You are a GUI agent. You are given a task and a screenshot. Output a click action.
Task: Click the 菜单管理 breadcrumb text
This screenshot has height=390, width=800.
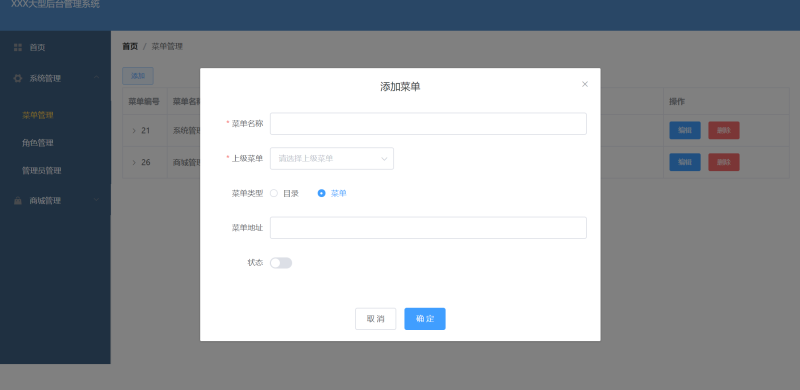pyautogui.click(x=167, y=46)
